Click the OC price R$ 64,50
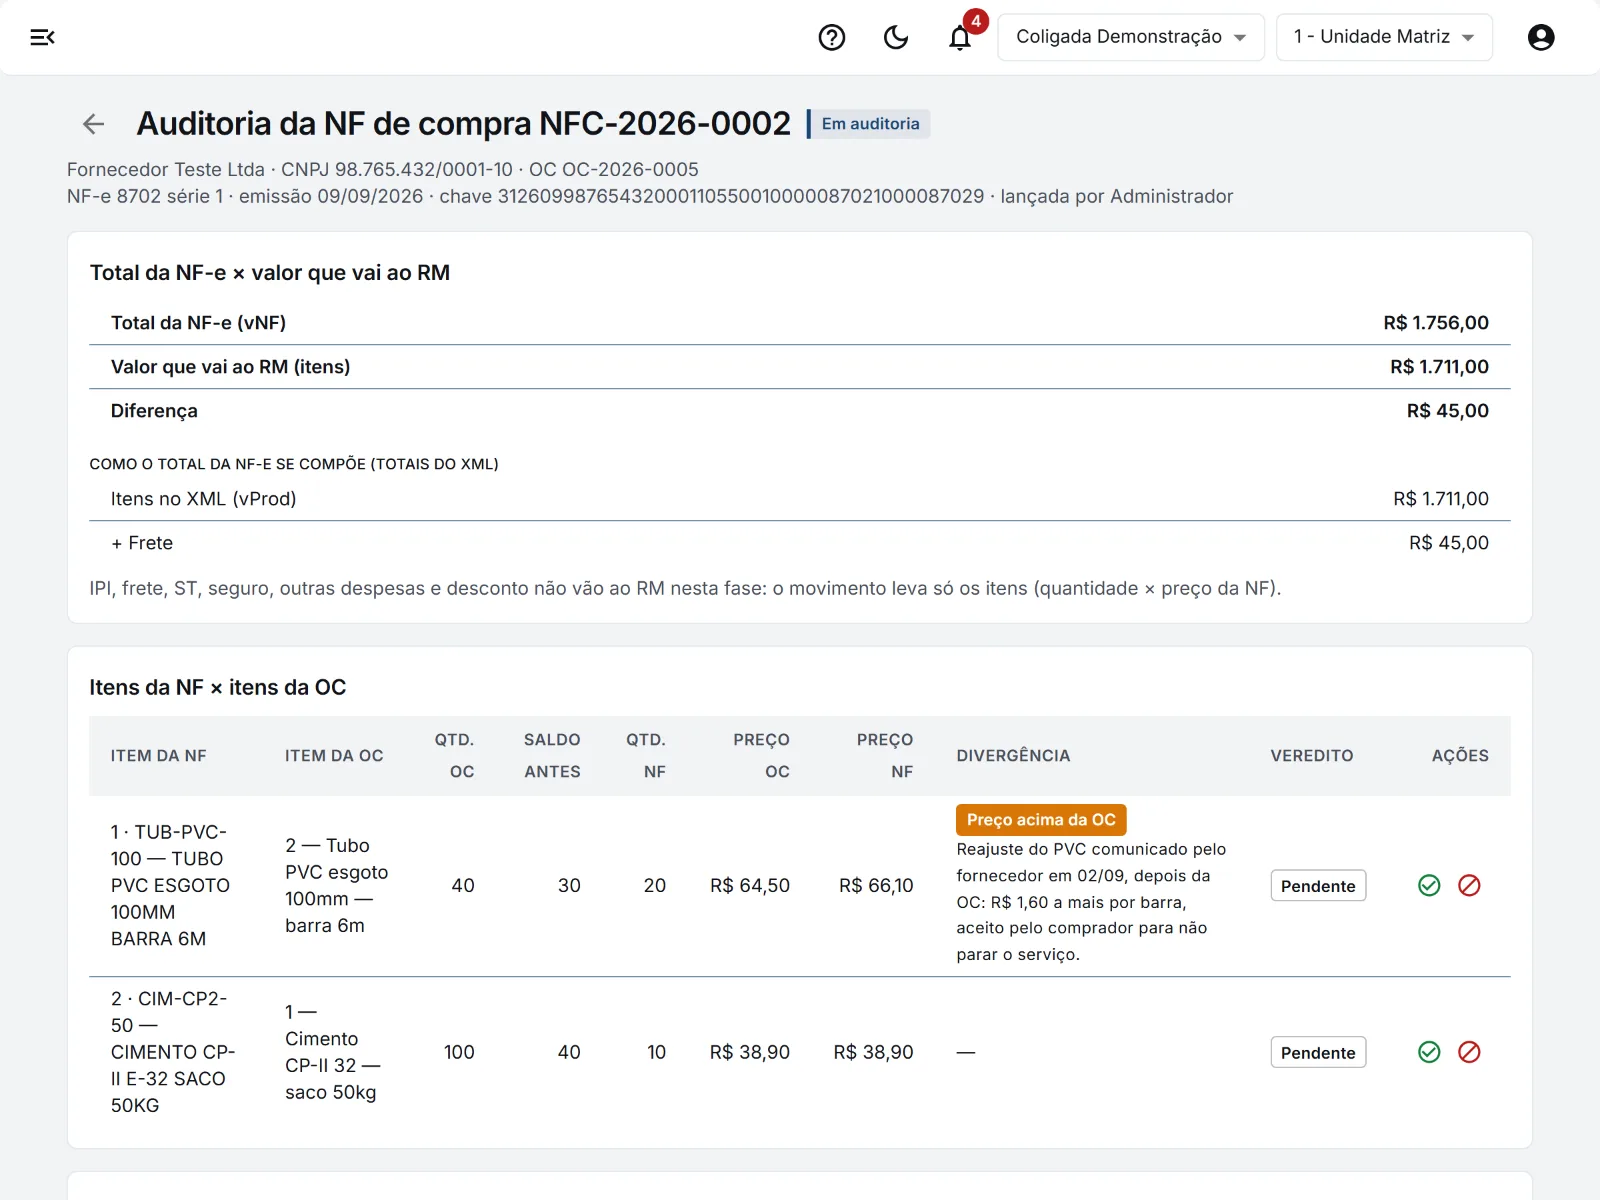The height and width of the screenshot is (1200, 1600). click(750, 886)
